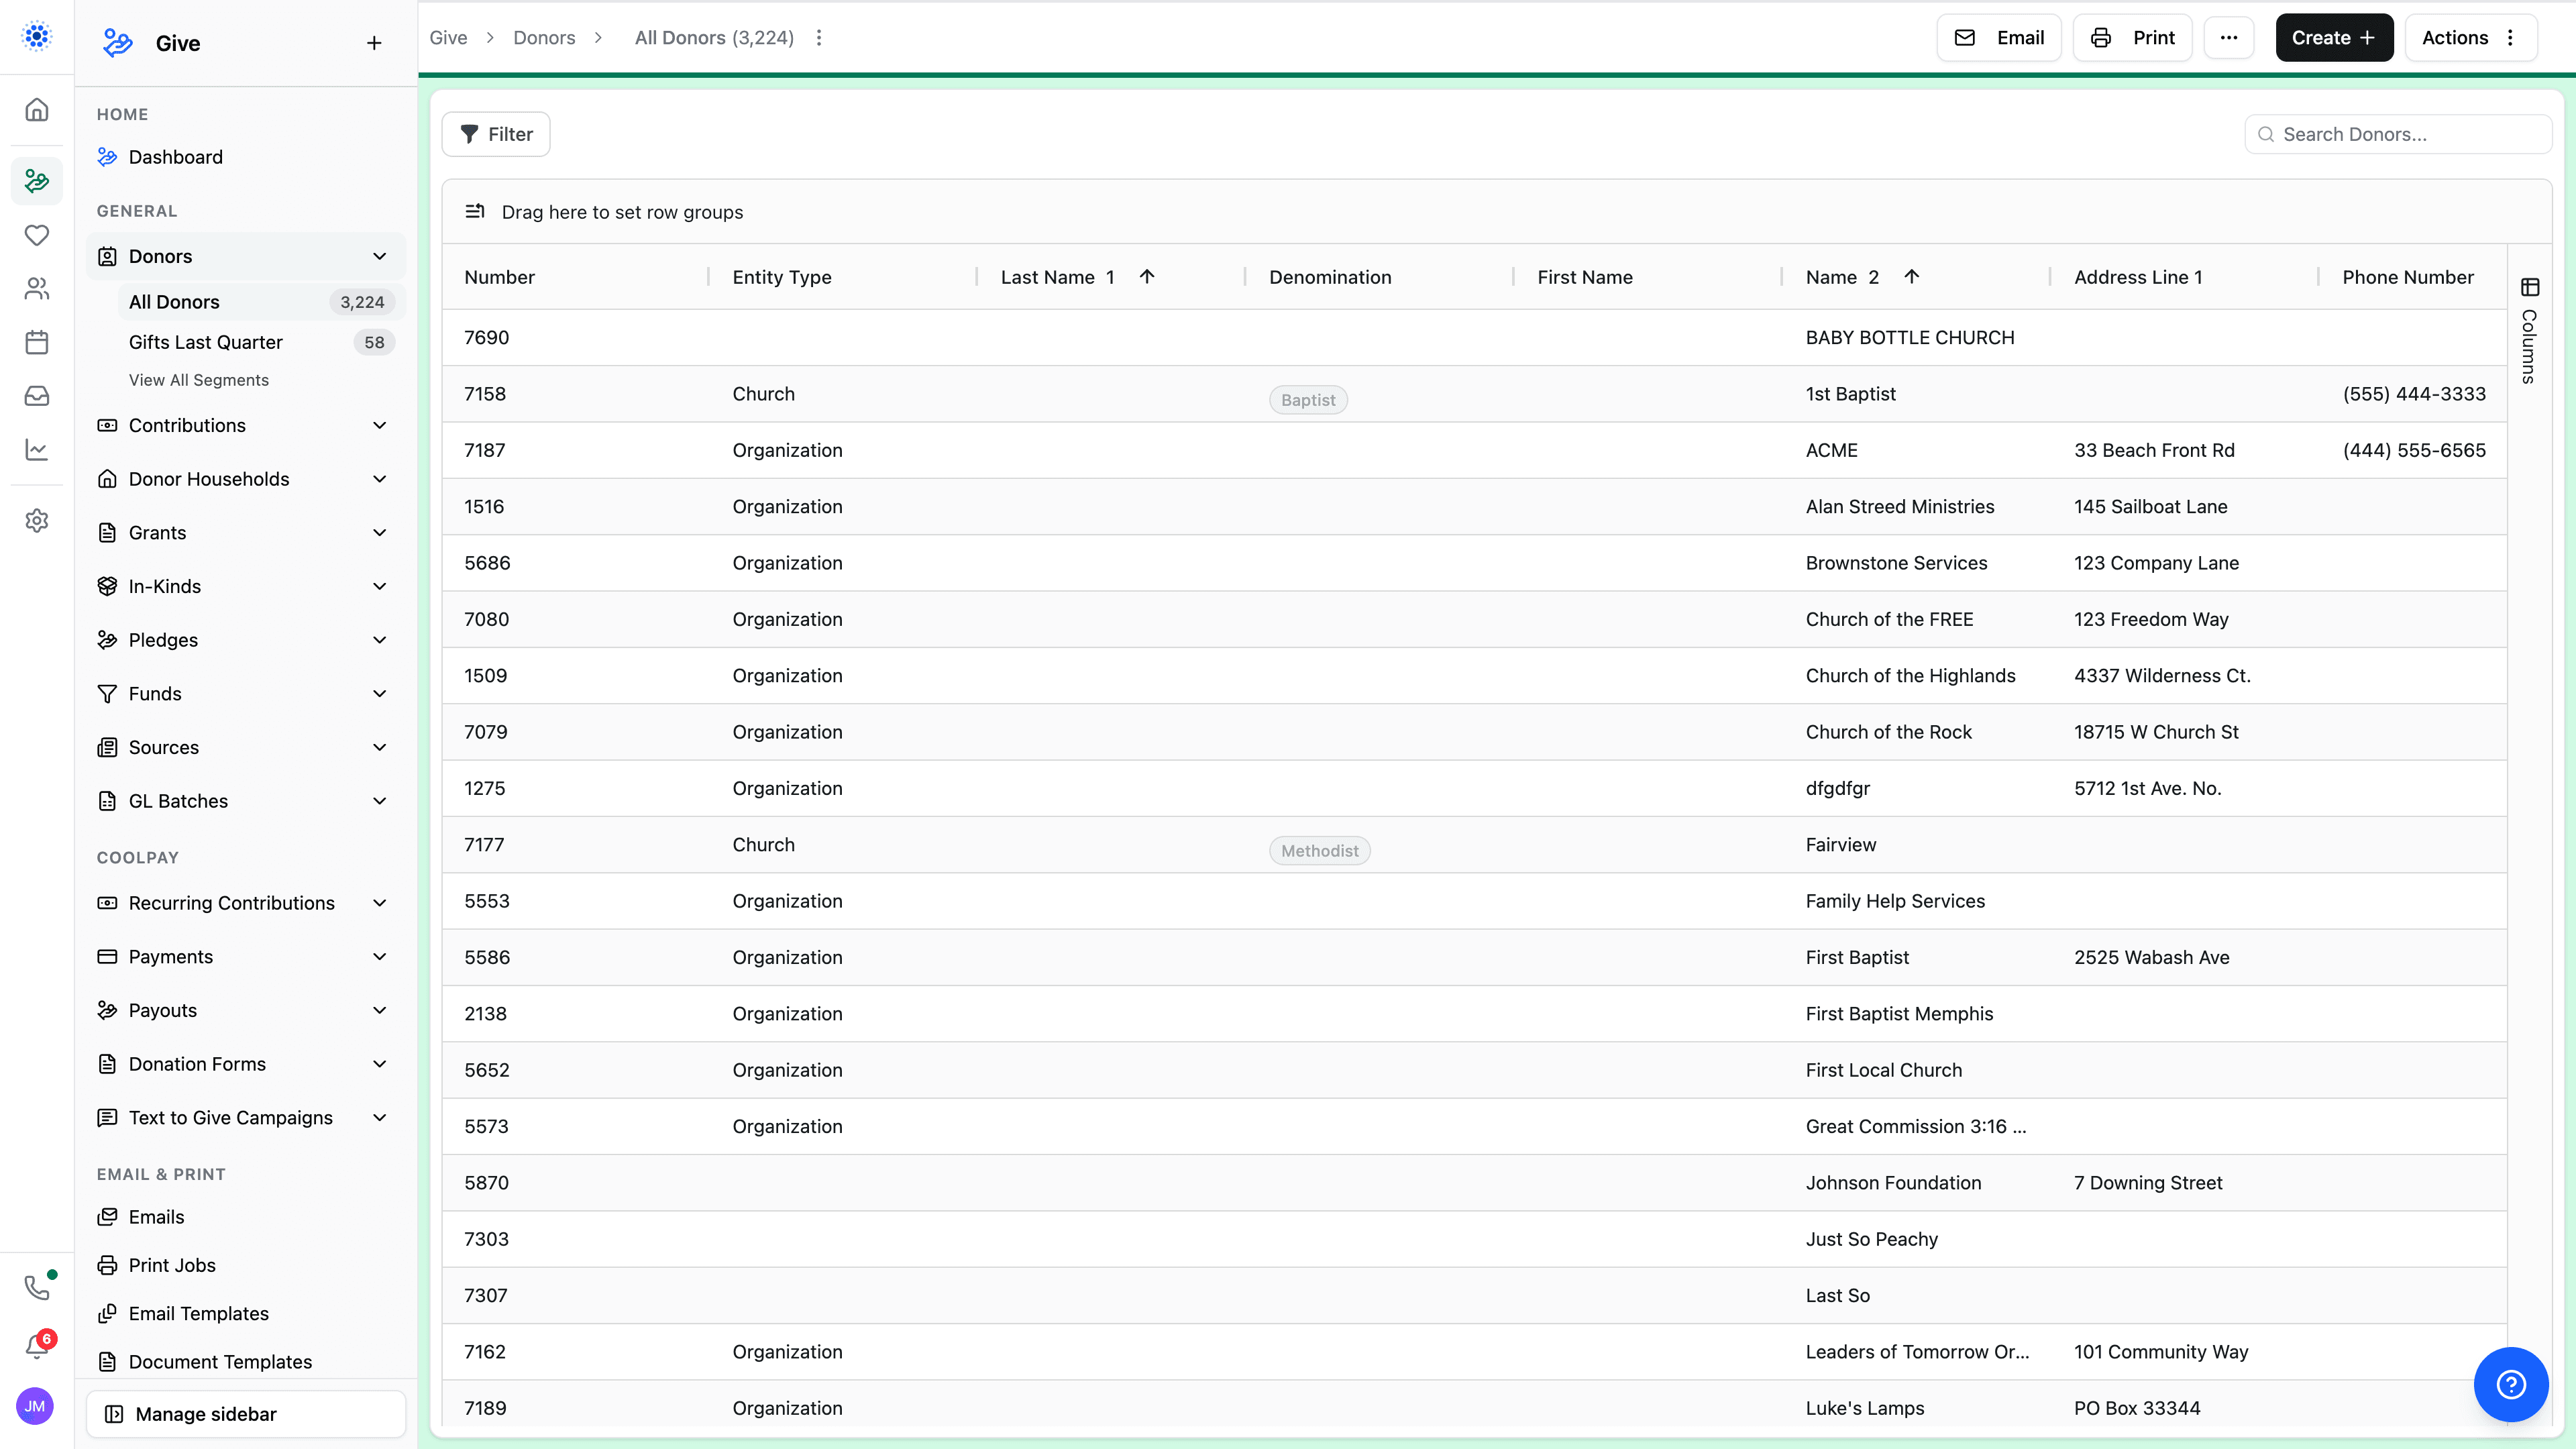Select the Gifts Last Quarter segment
Screen dimensions: 2576x1449
[x=262, y=342]
